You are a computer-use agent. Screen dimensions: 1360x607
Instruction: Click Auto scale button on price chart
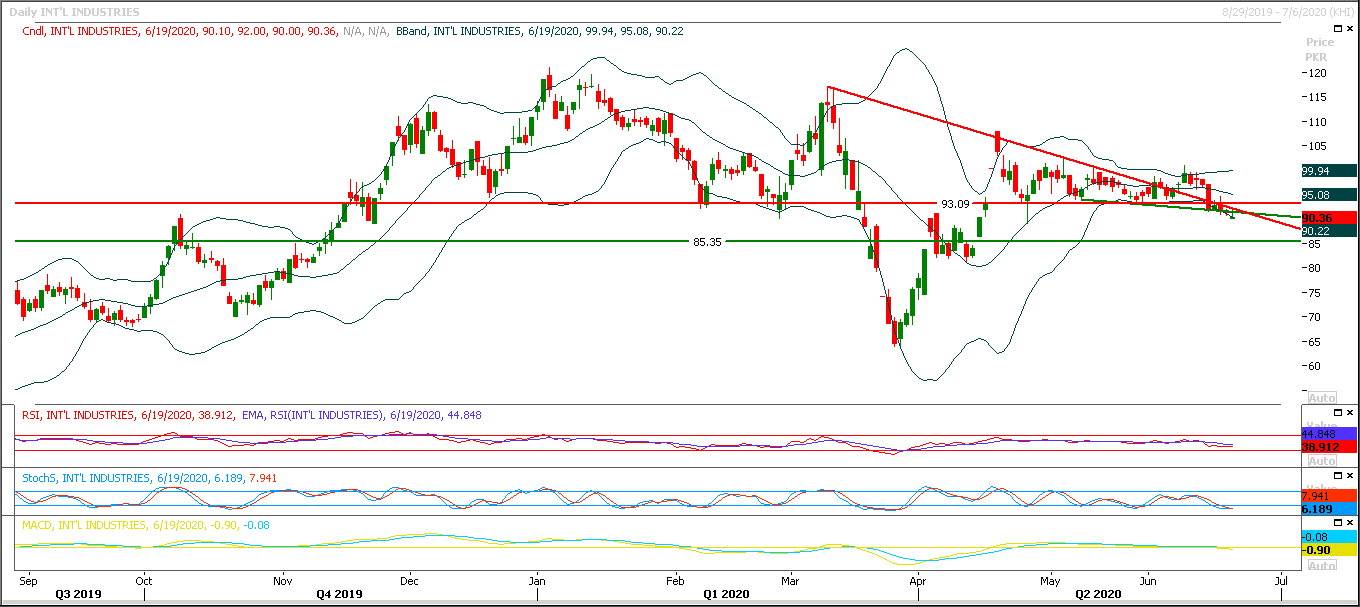(x=1321, y=397)
